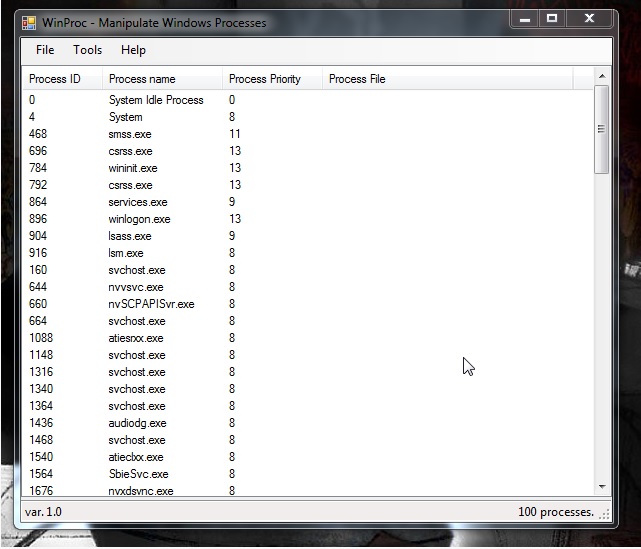Click the Process File column header
Screen dimensions: 641x549
point(448,78)
